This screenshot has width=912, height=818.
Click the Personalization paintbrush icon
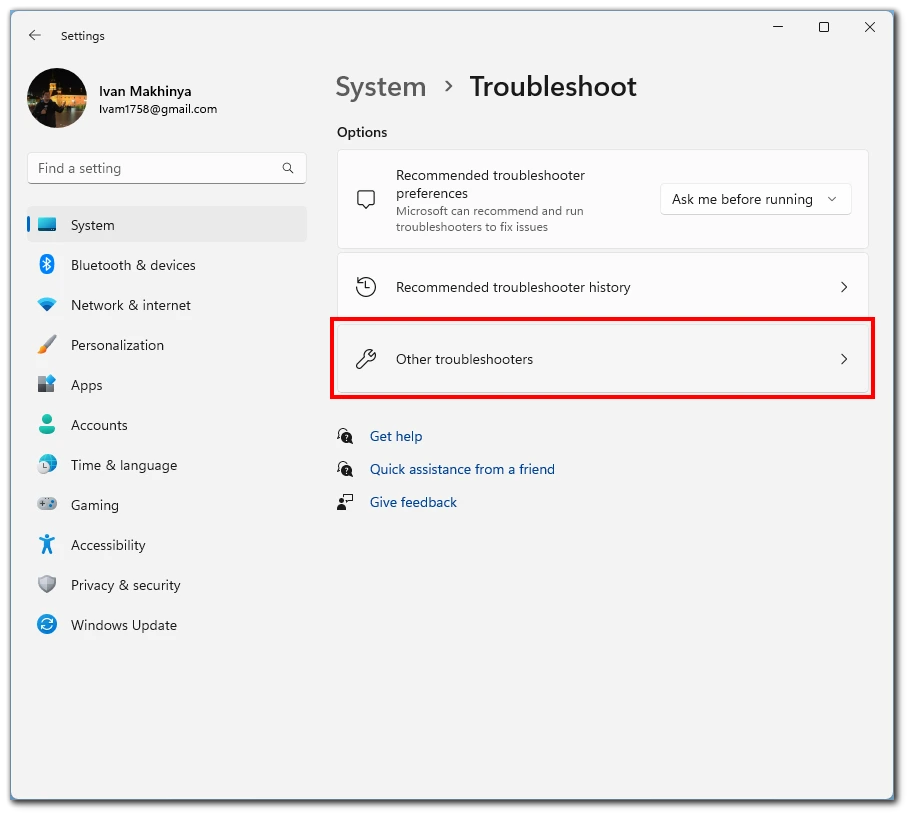[47, 344]
